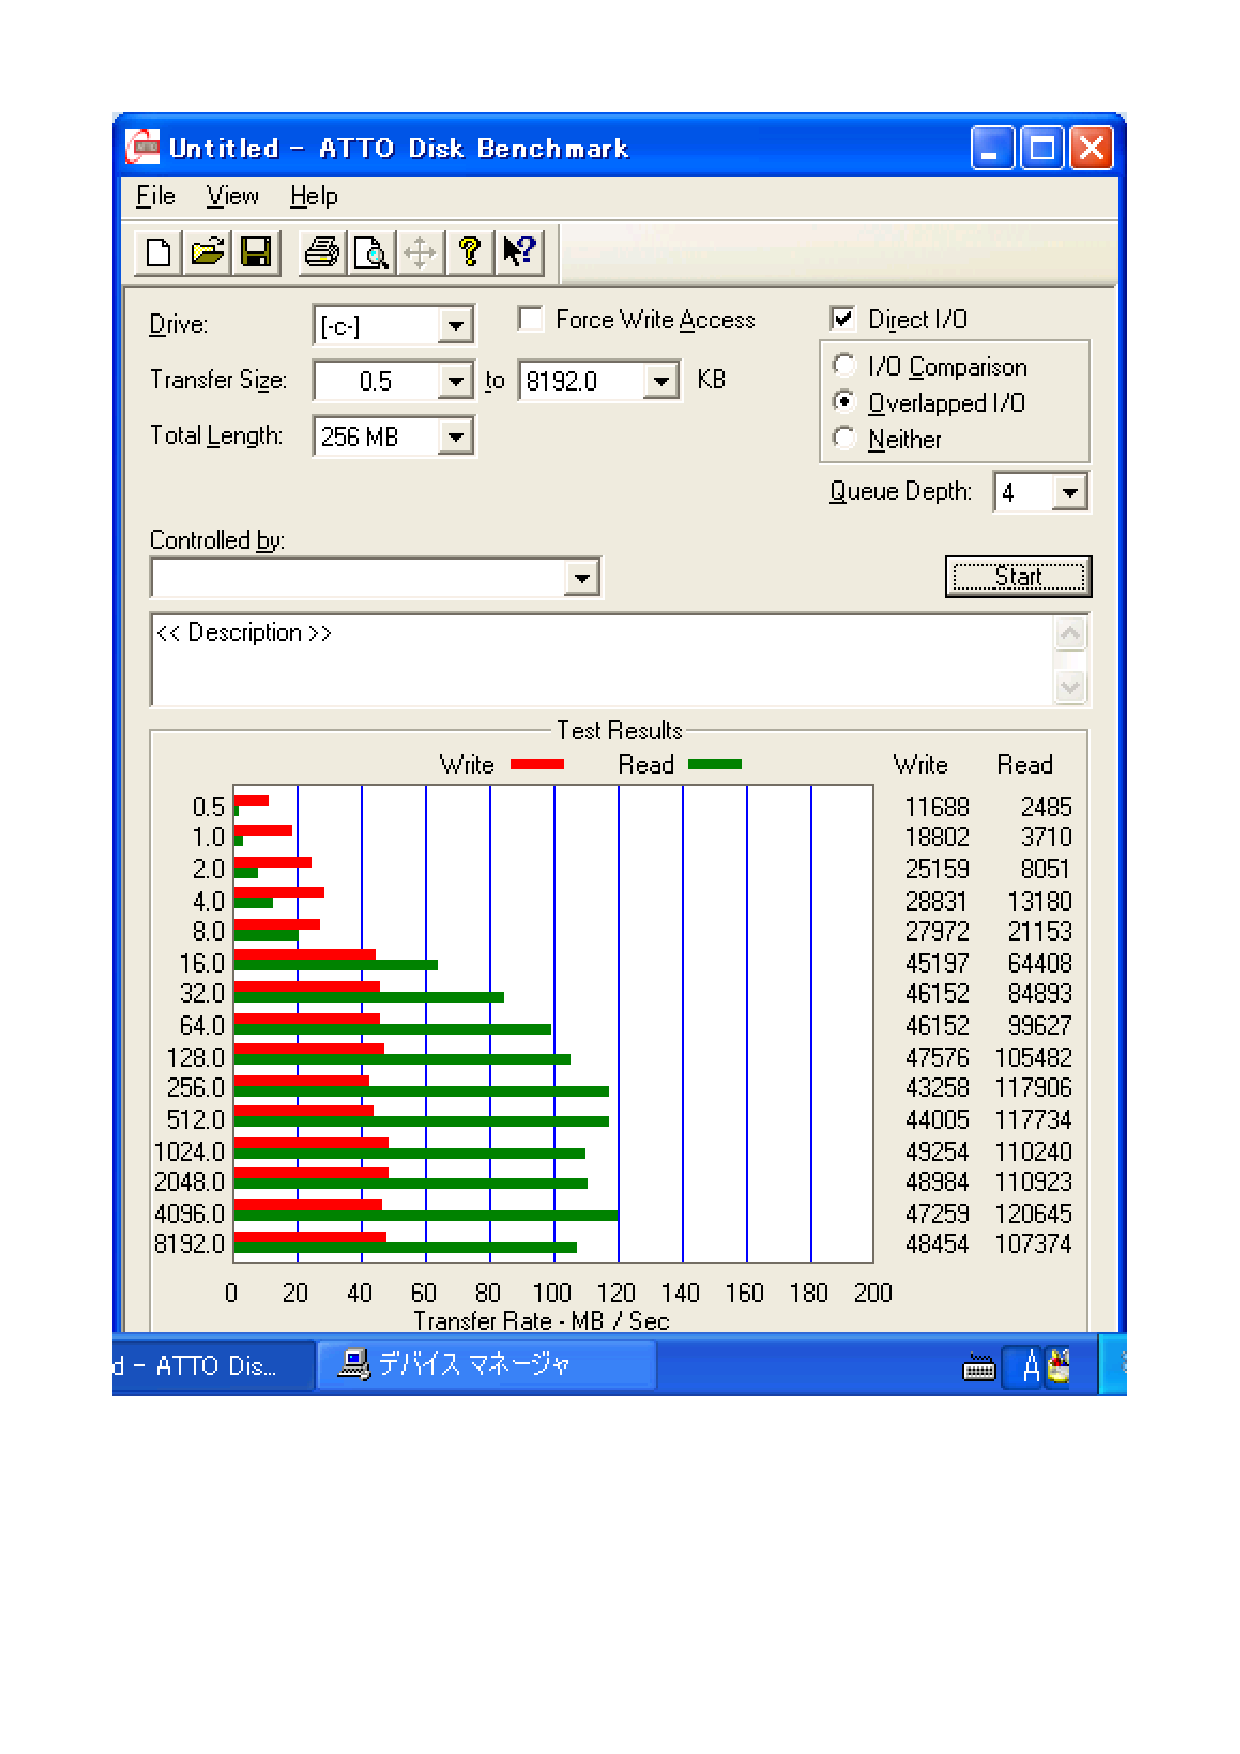Image resolution: width=1240 pixels, height=1754 pixels.
Task: Click the write value 48454
Action: (x=937, y=1244)
